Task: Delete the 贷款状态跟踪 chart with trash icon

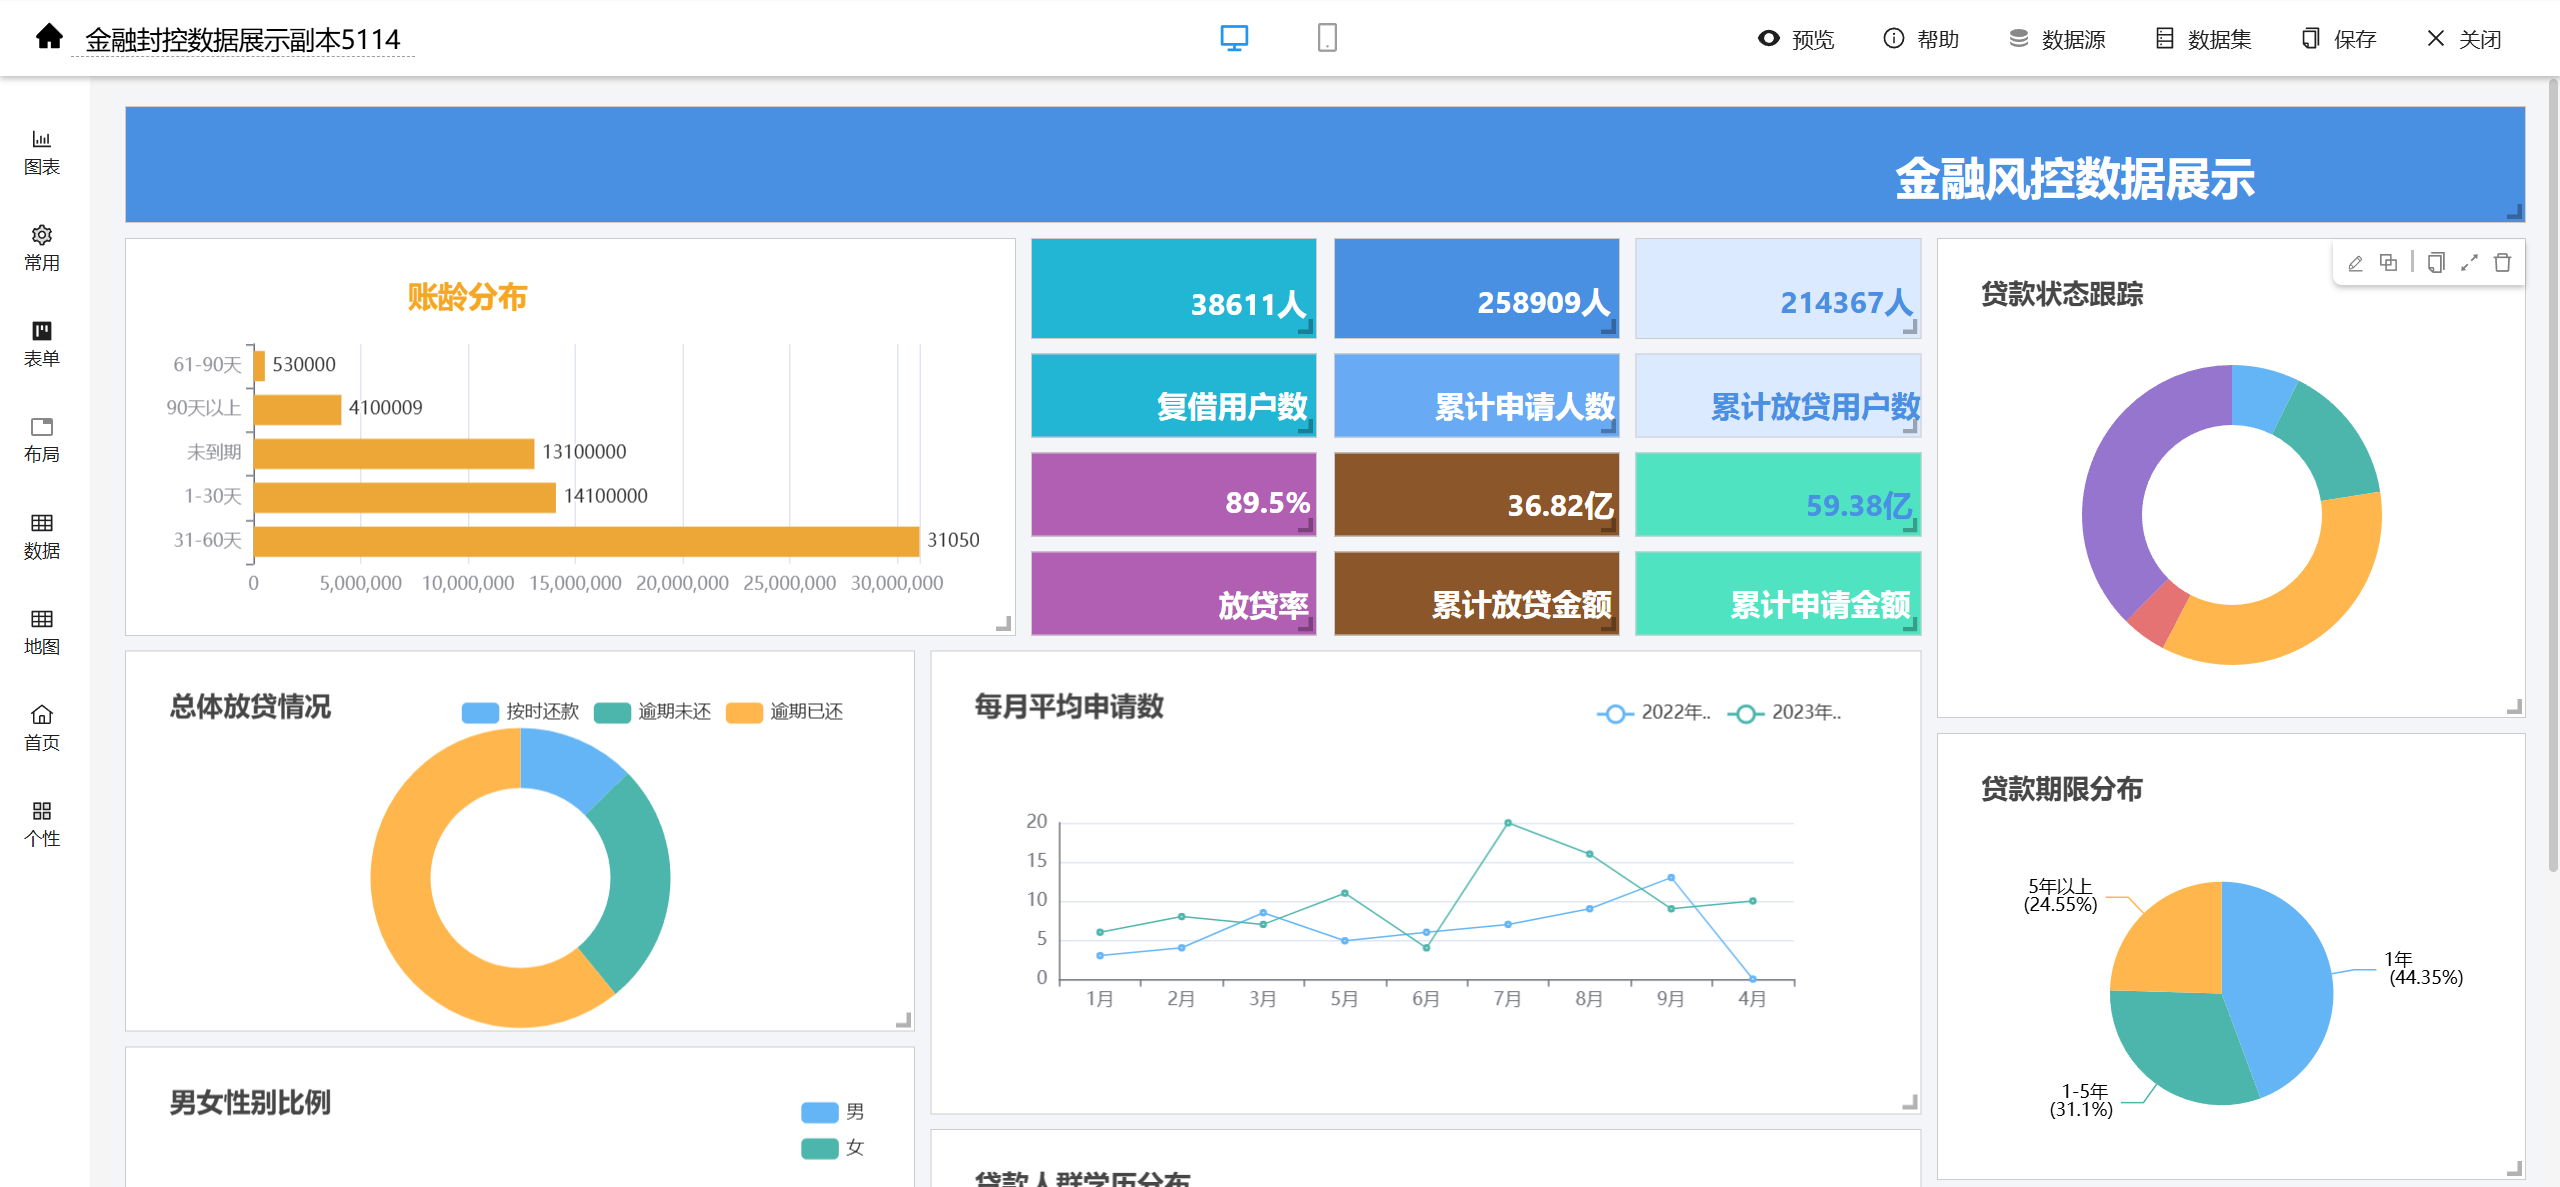Action: coord(2502,263)
